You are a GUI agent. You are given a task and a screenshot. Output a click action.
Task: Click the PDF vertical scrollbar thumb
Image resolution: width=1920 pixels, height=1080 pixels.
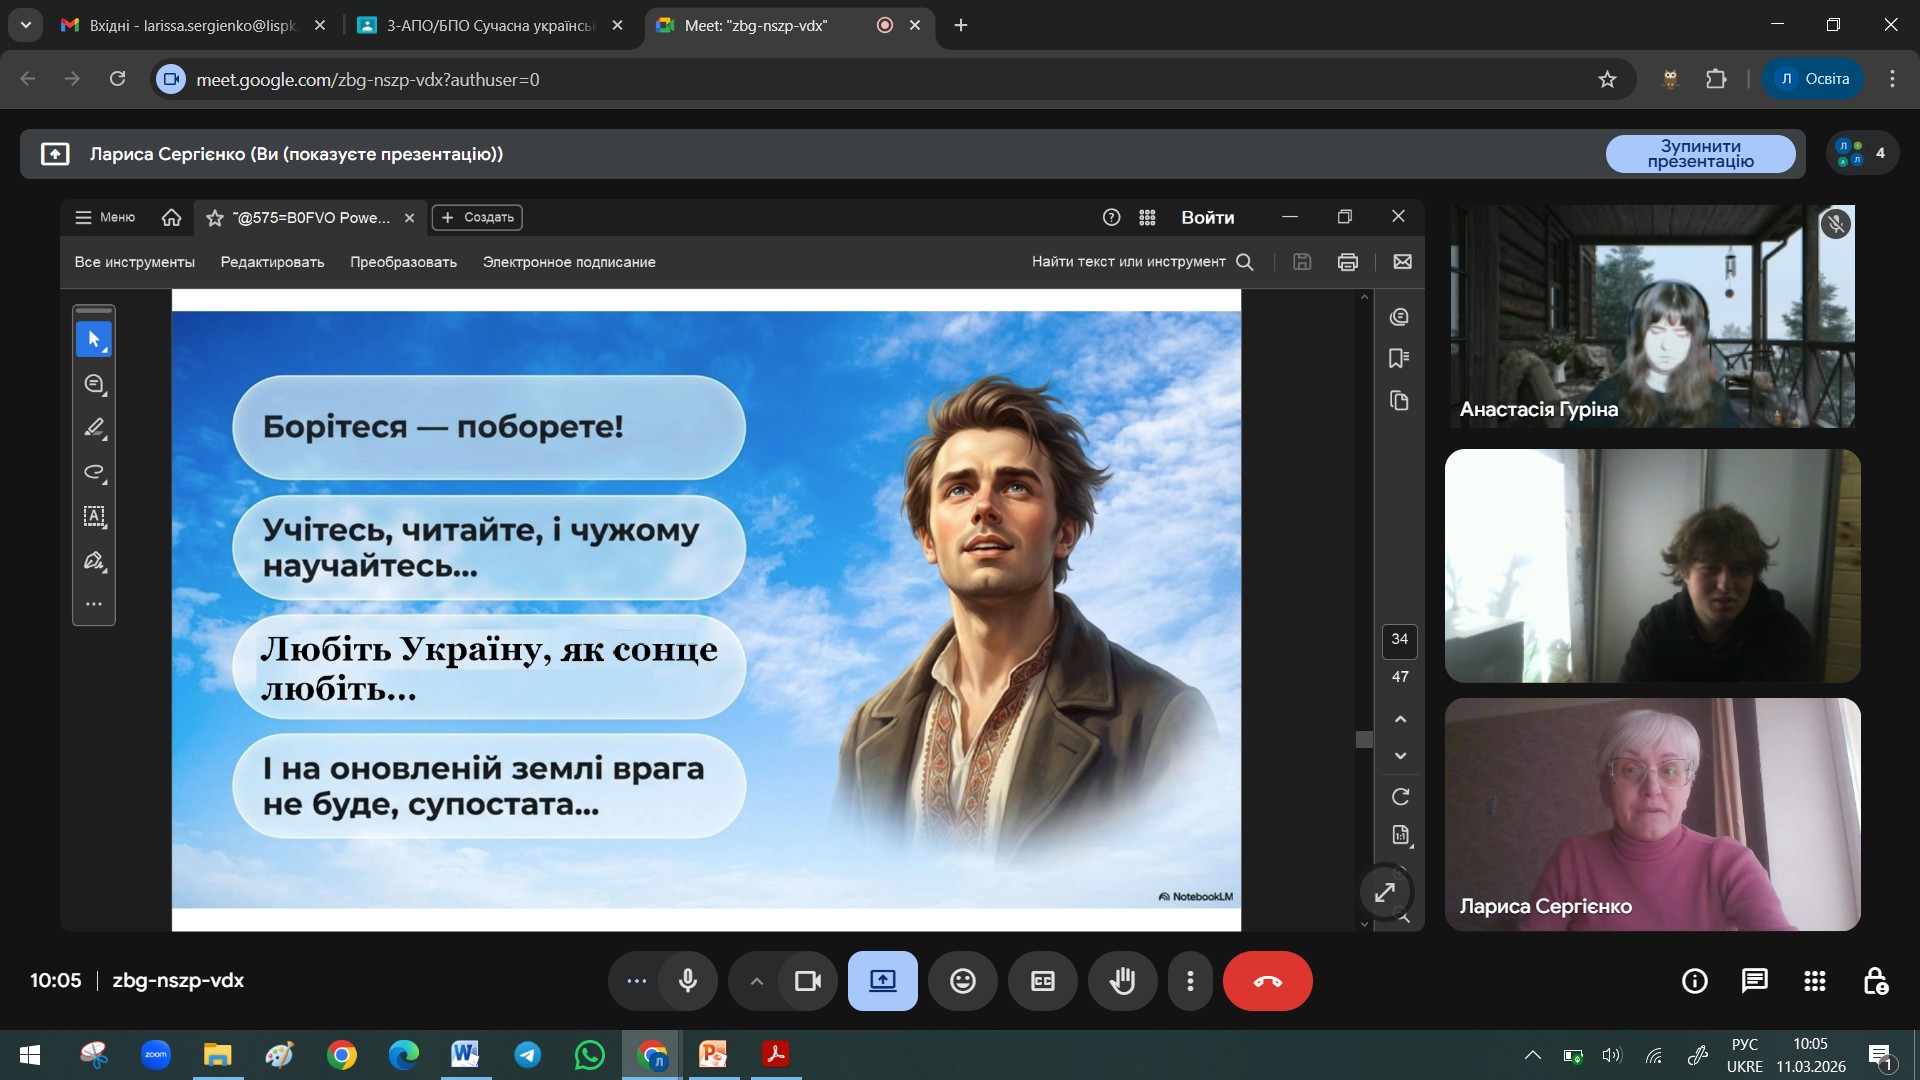tap(1364, 739)
